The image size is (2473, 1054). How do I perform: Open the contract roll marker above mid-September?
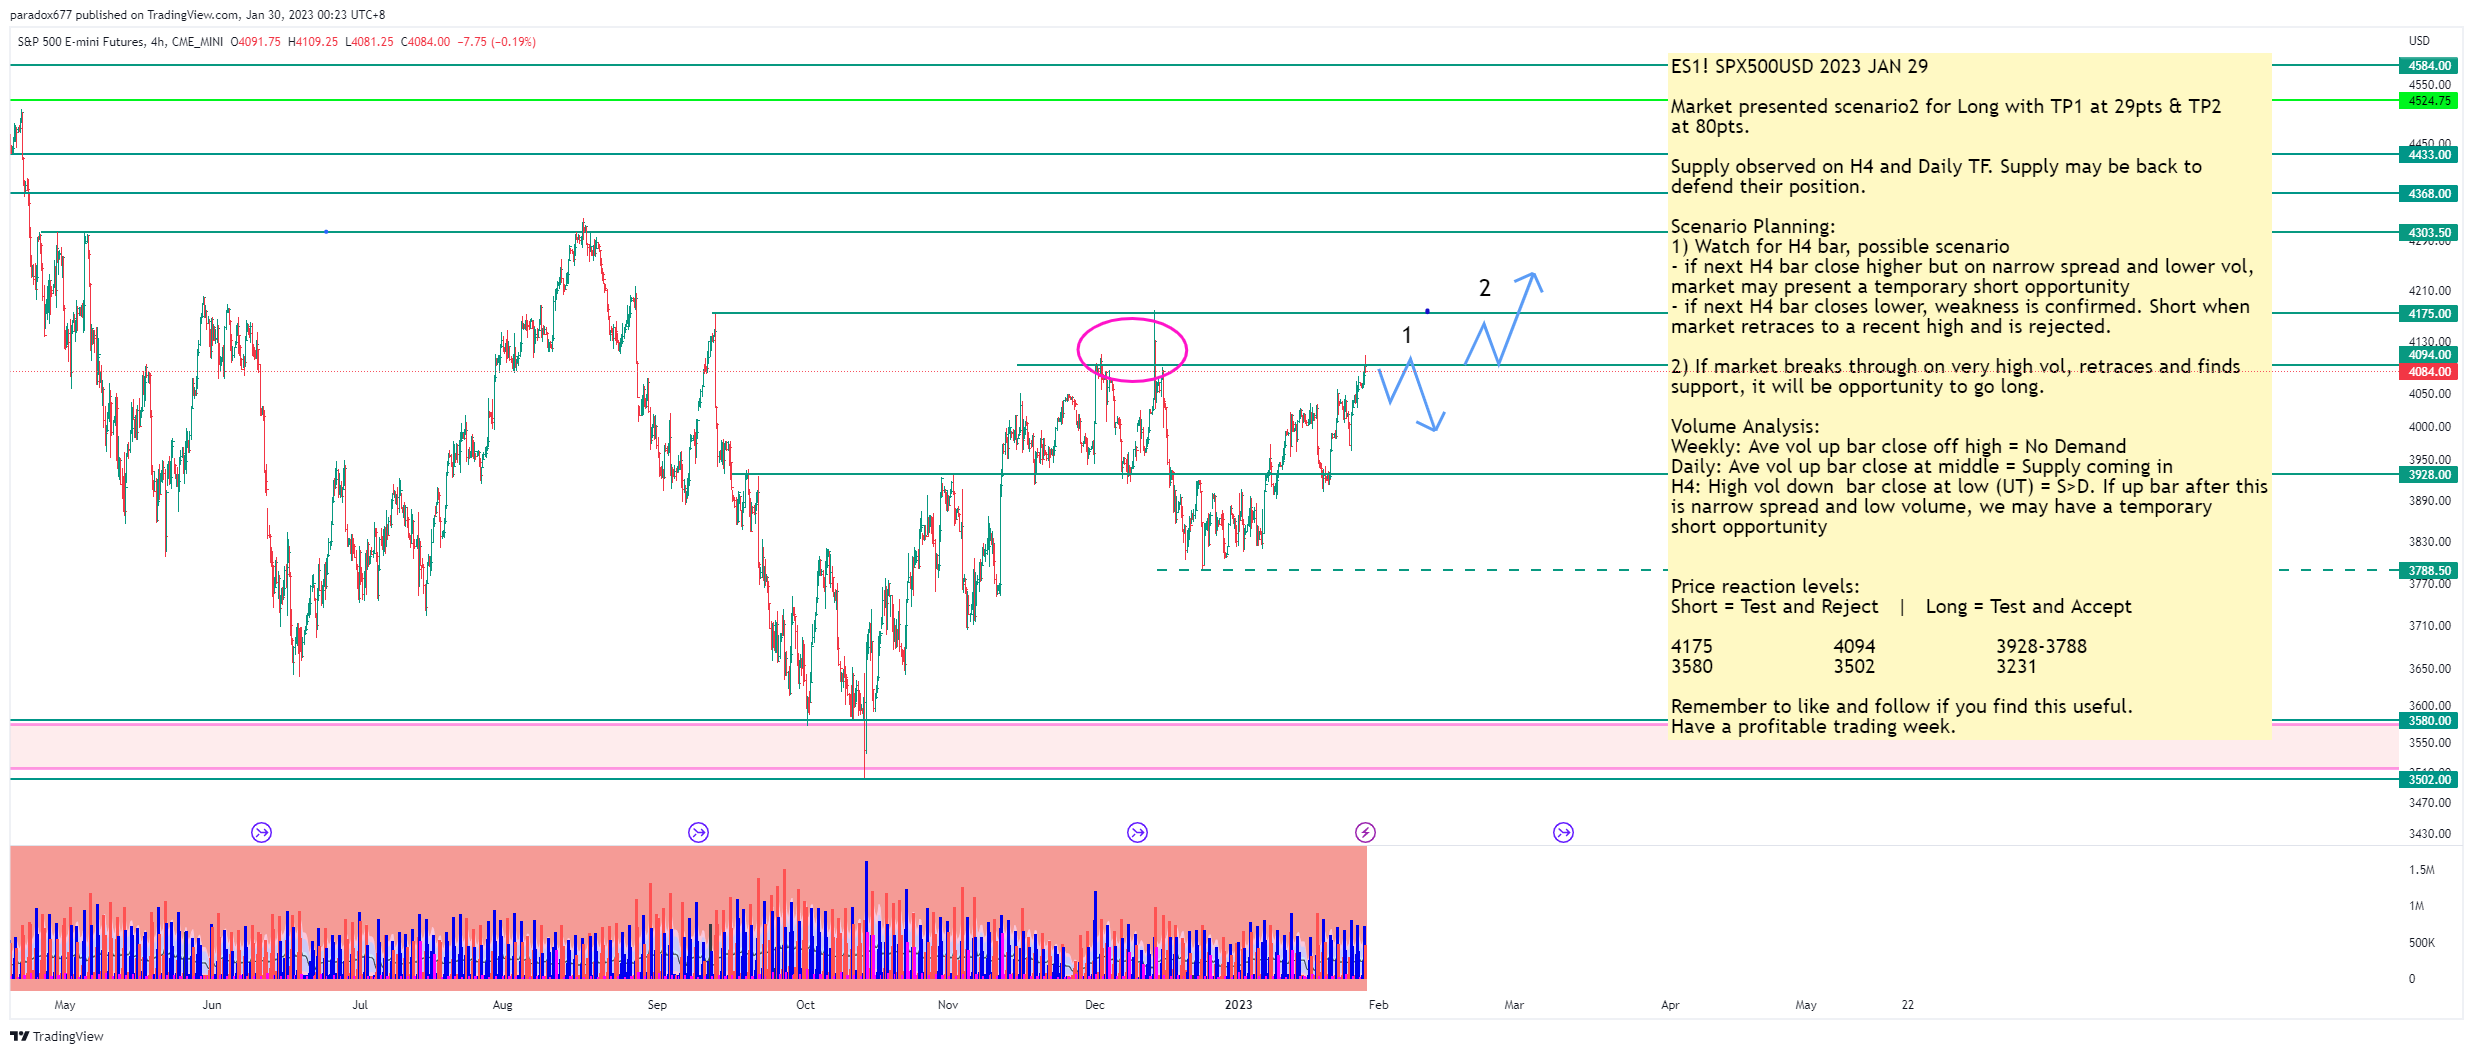[x=698, y=832]
